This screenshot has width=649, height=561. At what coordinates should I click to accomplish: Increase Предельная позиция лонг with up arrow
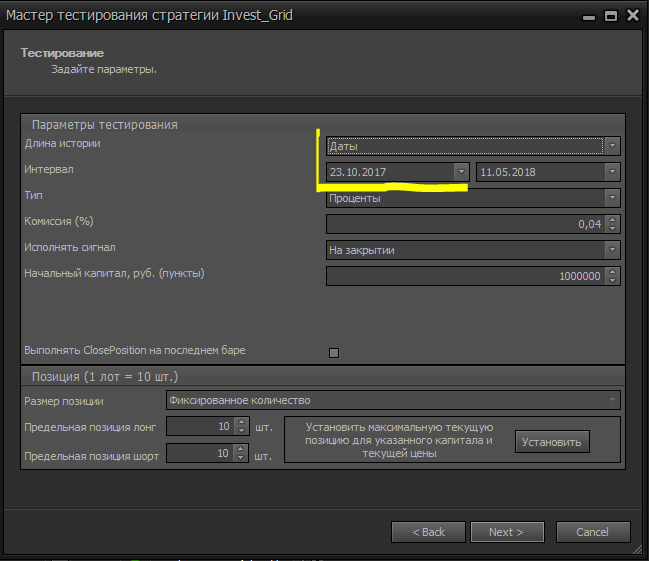click(241, 422)
